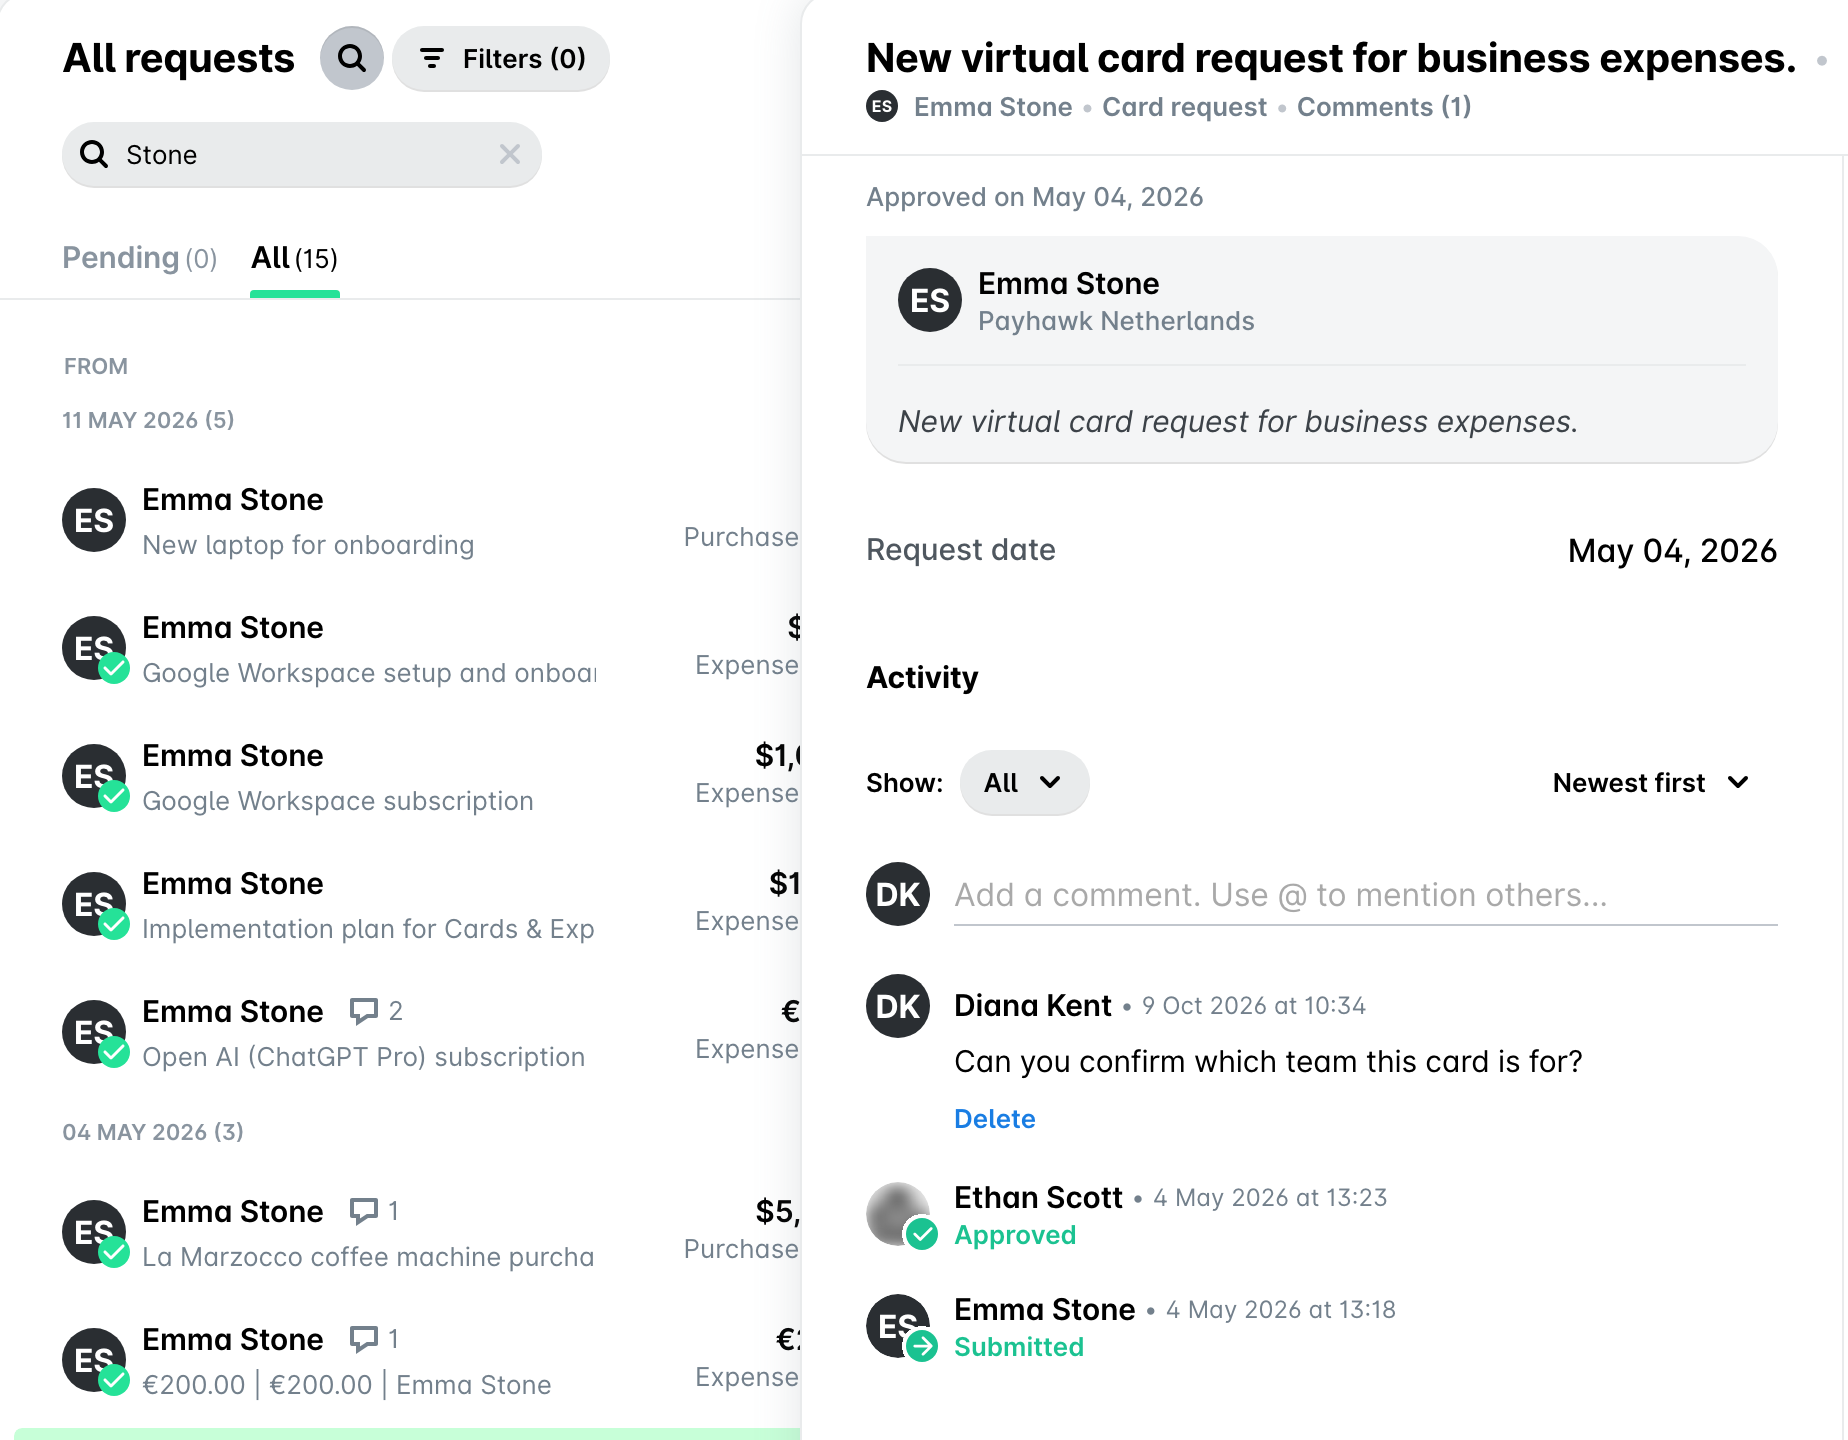Delete Diana Kent's comment
The height and width of the screenshot is (1440, 1848).
995,1119
